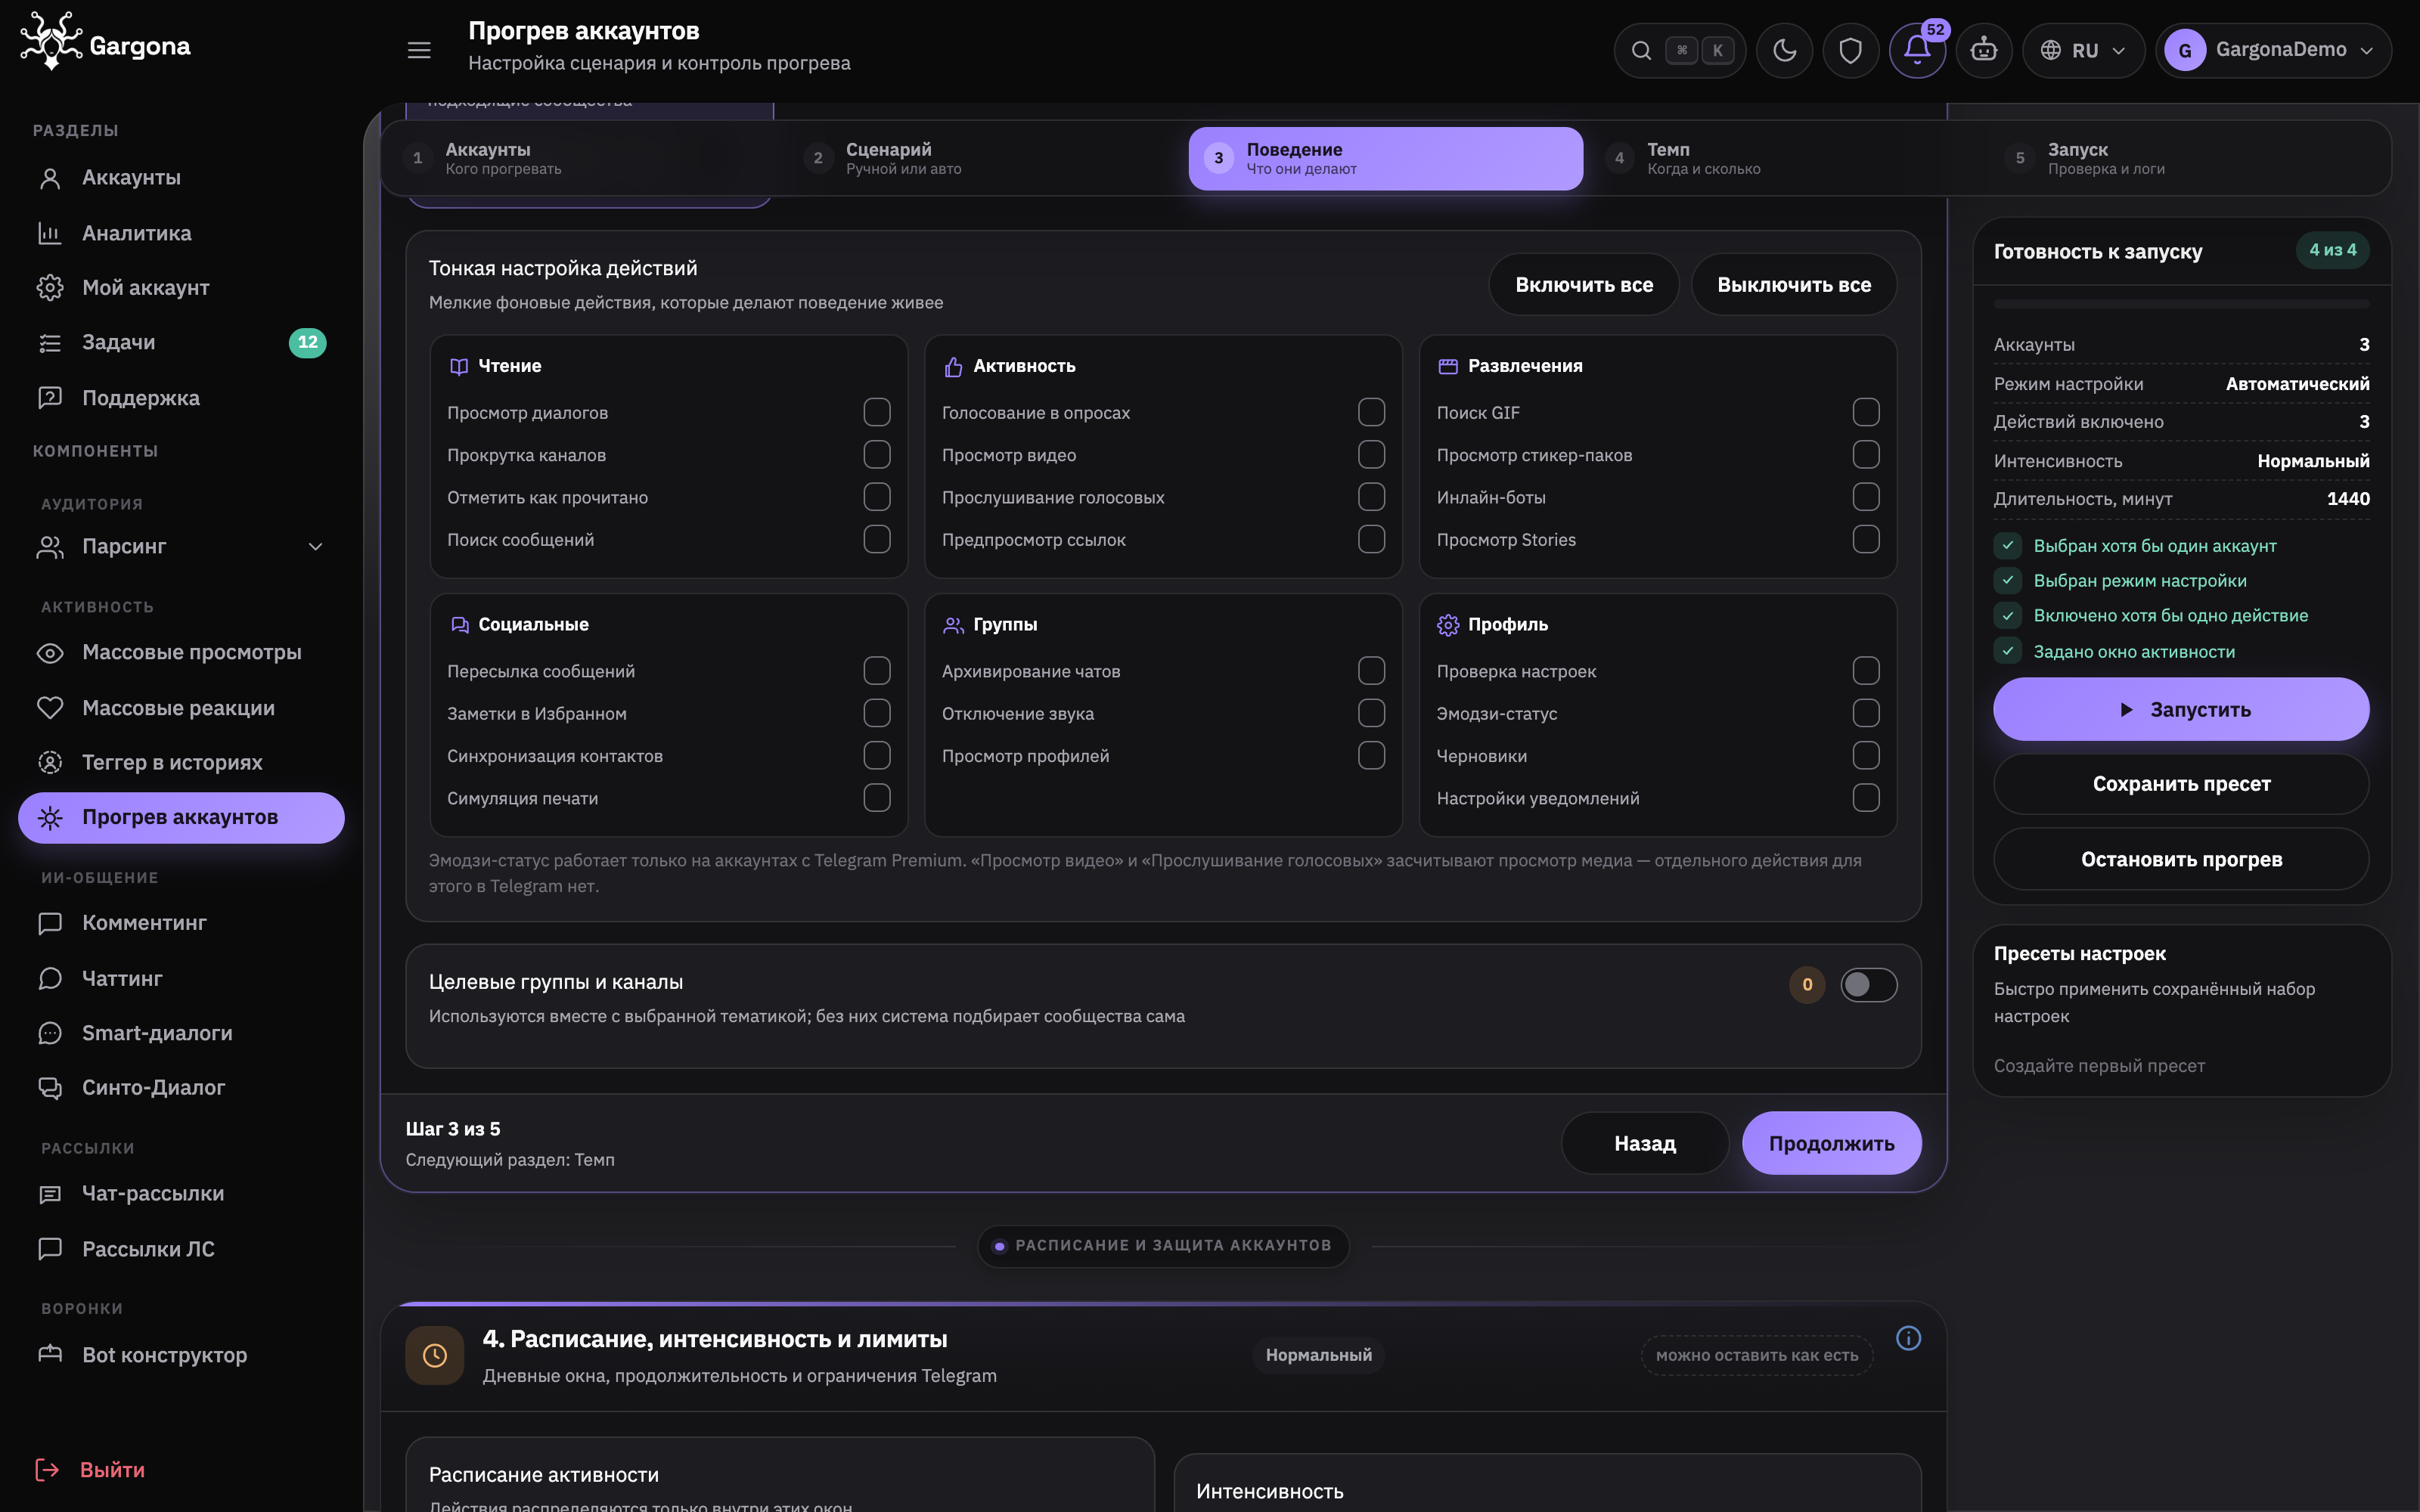The width and height of the screenshot is (2420, 1512).
Task: Open Аккаунты in the sidebar
Action: [x=181, y=178]
